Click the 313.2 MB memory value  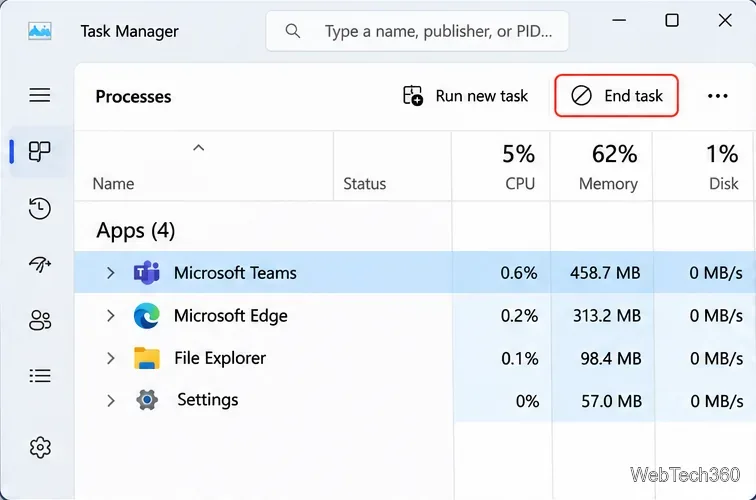point(607,316)
